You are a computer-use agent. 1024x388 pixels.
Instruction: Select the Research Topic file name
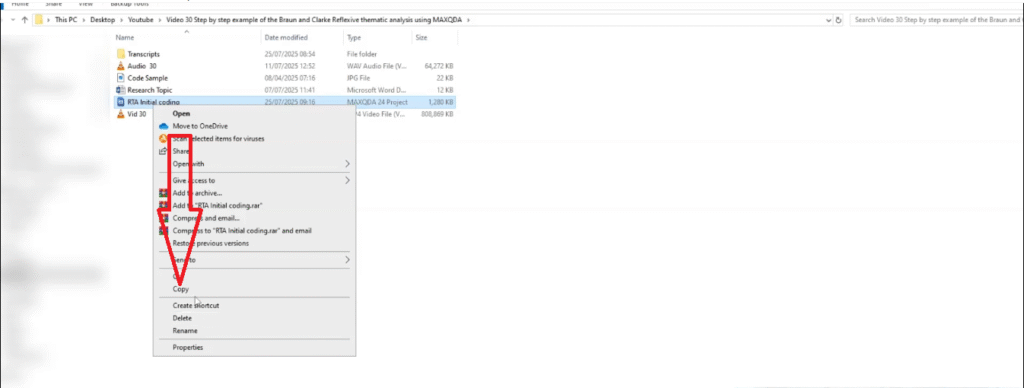pyautogui.click(x=150, y=89)
